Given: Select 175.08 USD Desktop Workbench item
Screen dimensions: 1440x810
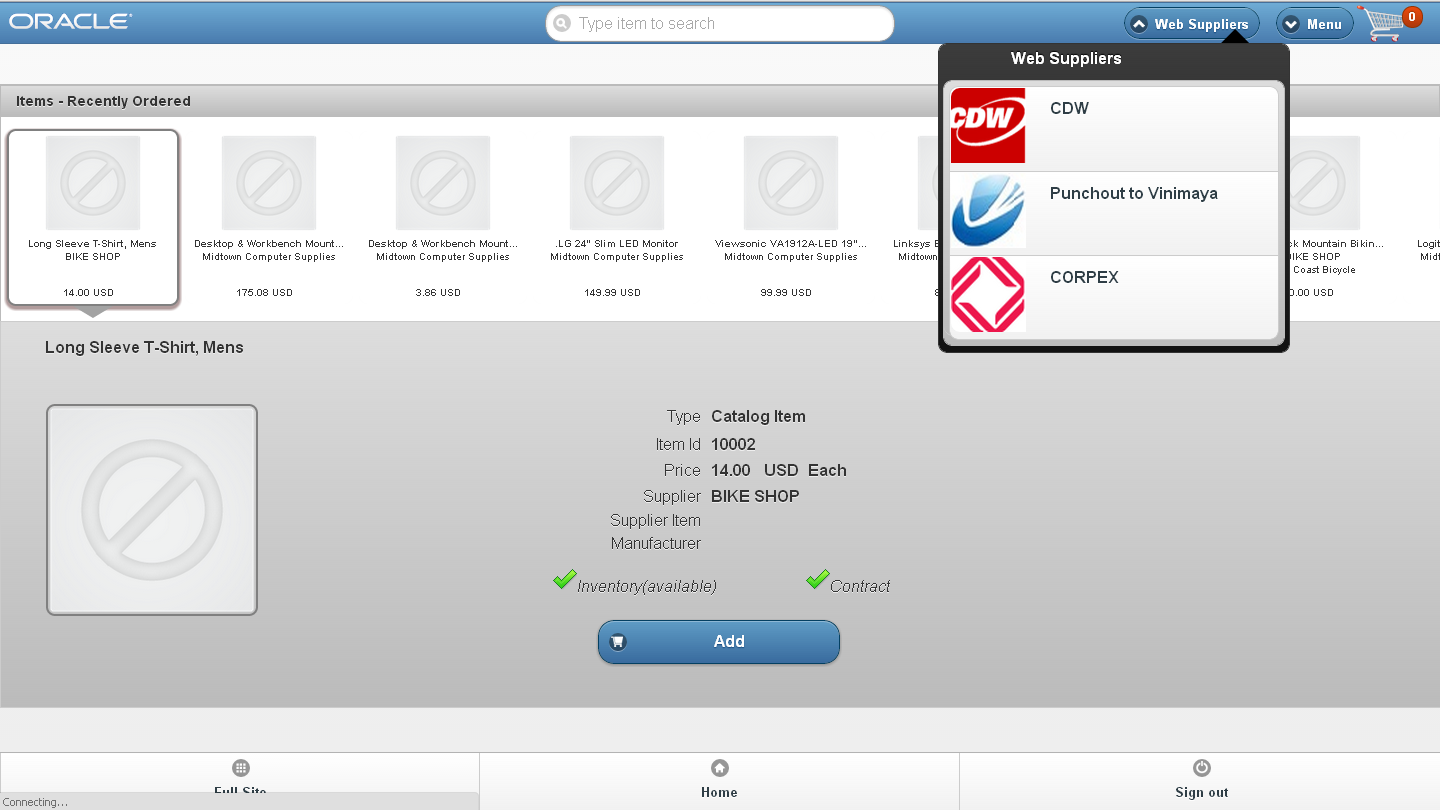Looking at the screenshot, I should [269, 217].
